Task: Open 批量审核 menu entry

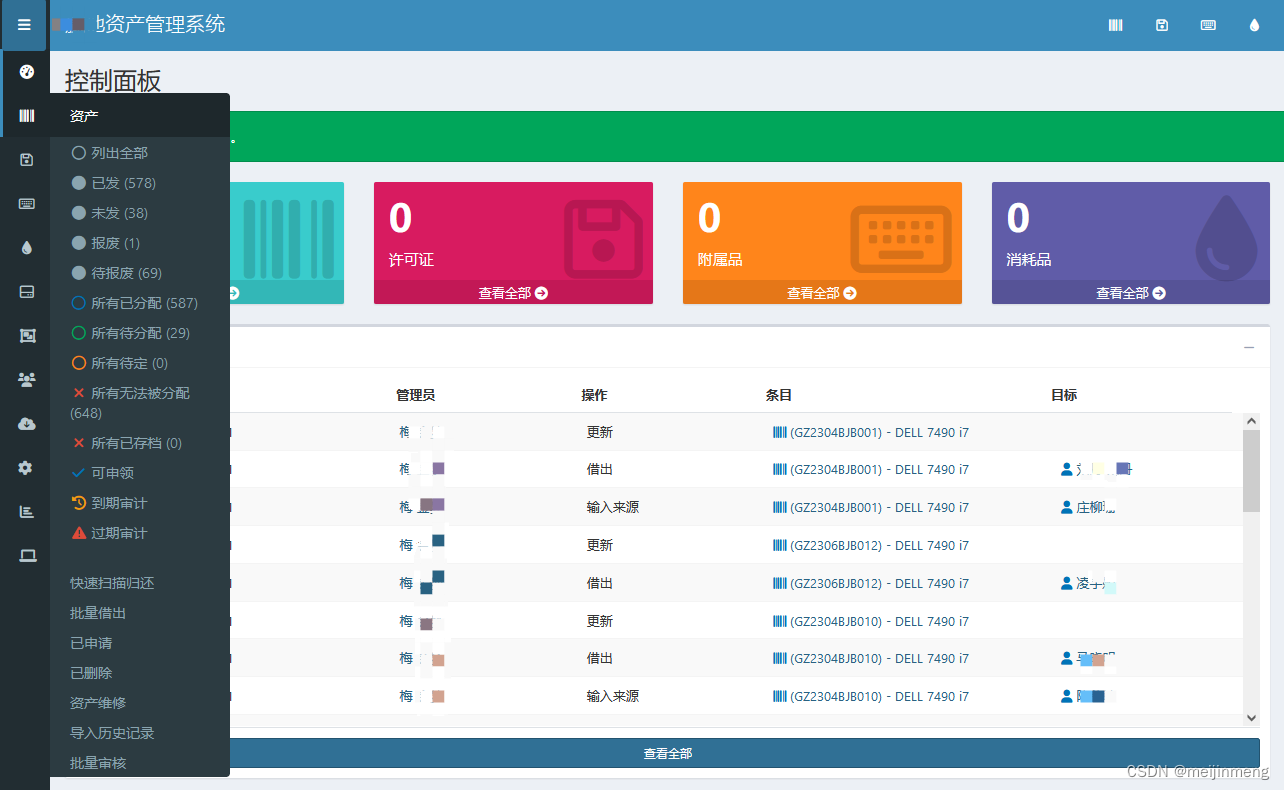Action: 98,763
